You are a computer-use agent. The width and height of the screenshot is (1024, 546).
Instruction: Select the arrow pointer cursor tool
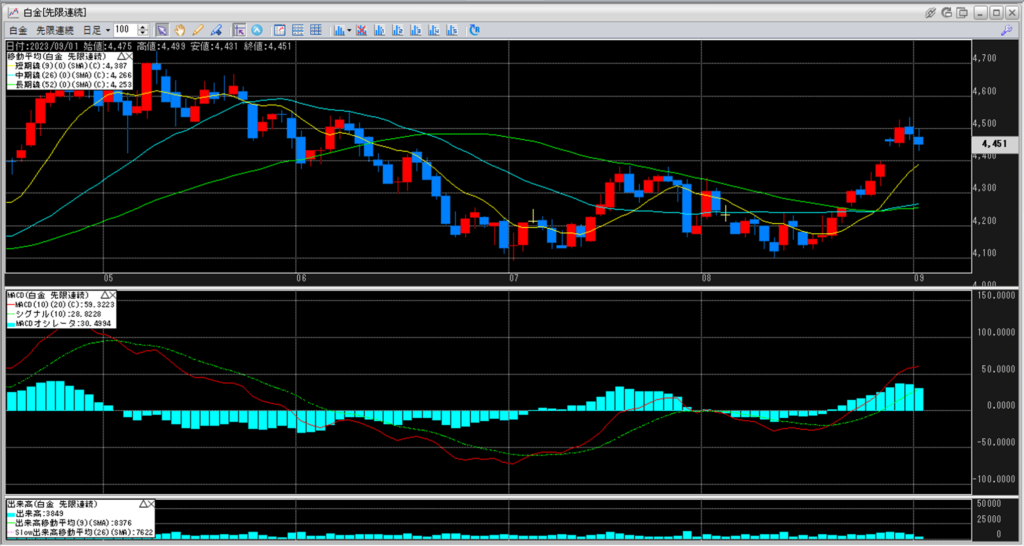tap(162, 30)
